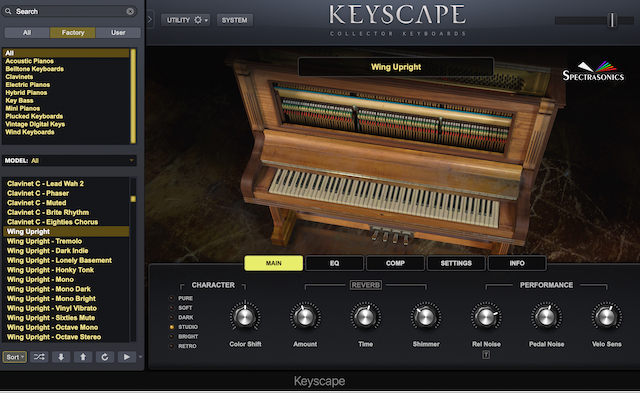Show Factory patches filter tab
The height and width of the screenshot is (393, 640).
(x=73, y=33)
